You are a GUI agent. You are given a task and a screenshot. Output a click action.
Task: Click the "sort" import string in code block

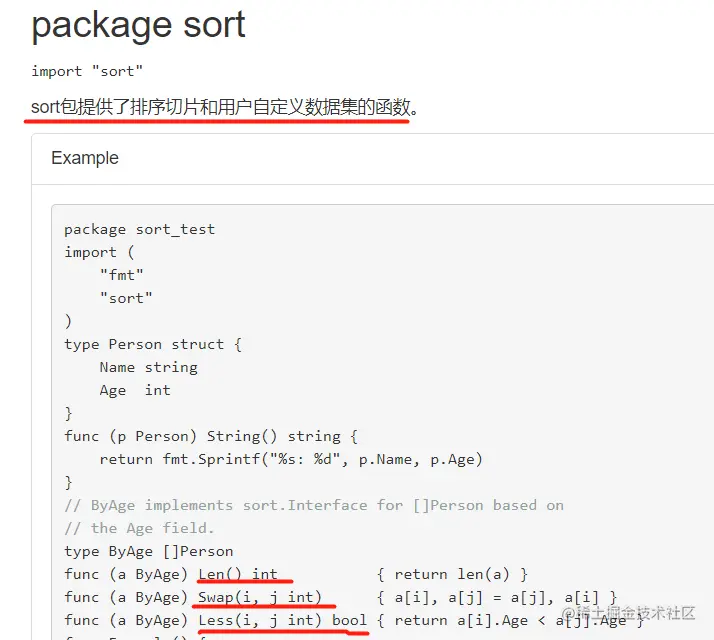(x=126, y=298)
